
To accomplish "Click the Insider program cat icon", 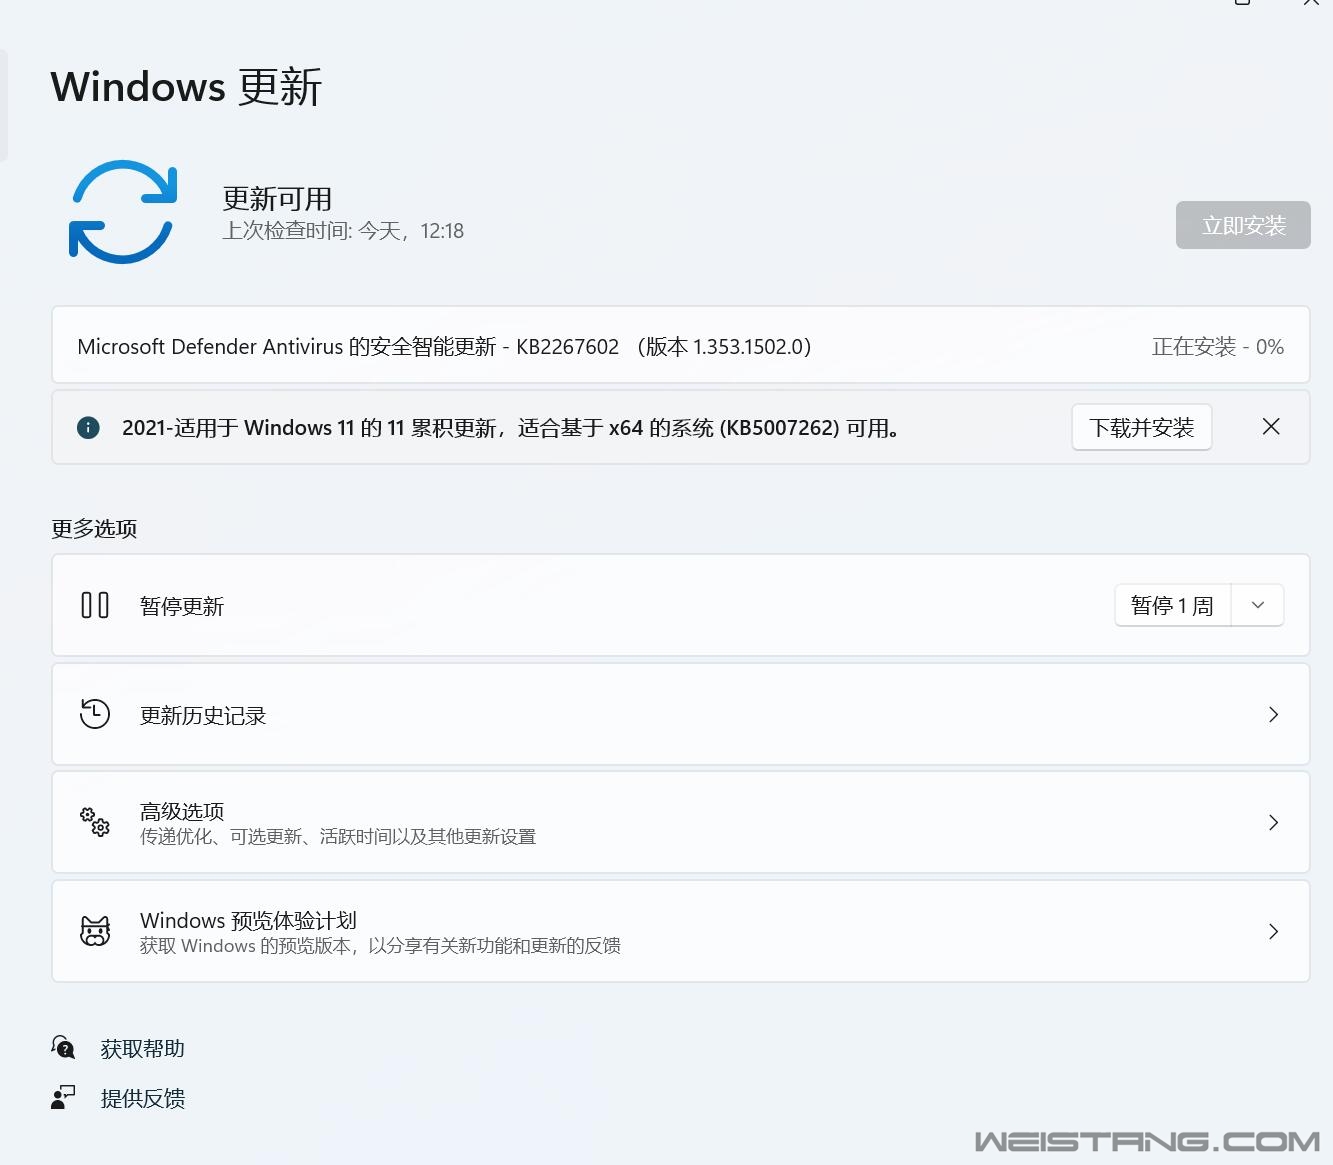I will click(95, 931).
